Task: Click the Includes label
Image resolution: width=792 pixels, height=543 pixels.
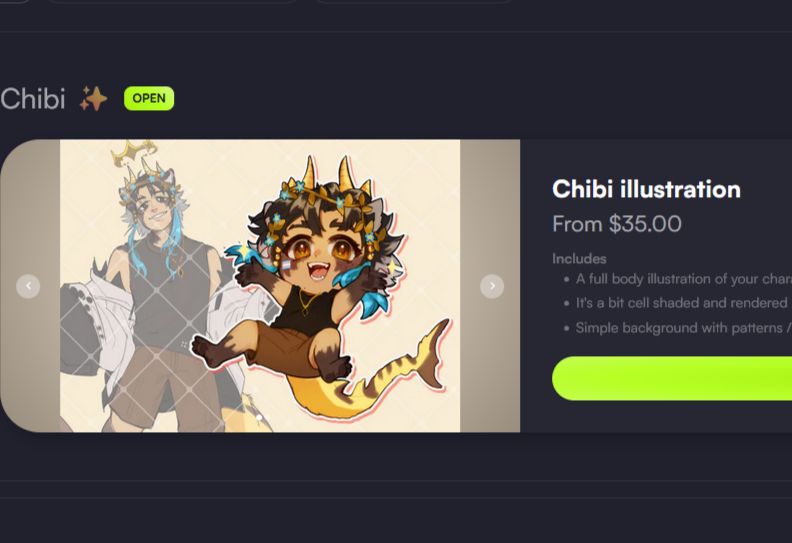Action: coord(579,259)
